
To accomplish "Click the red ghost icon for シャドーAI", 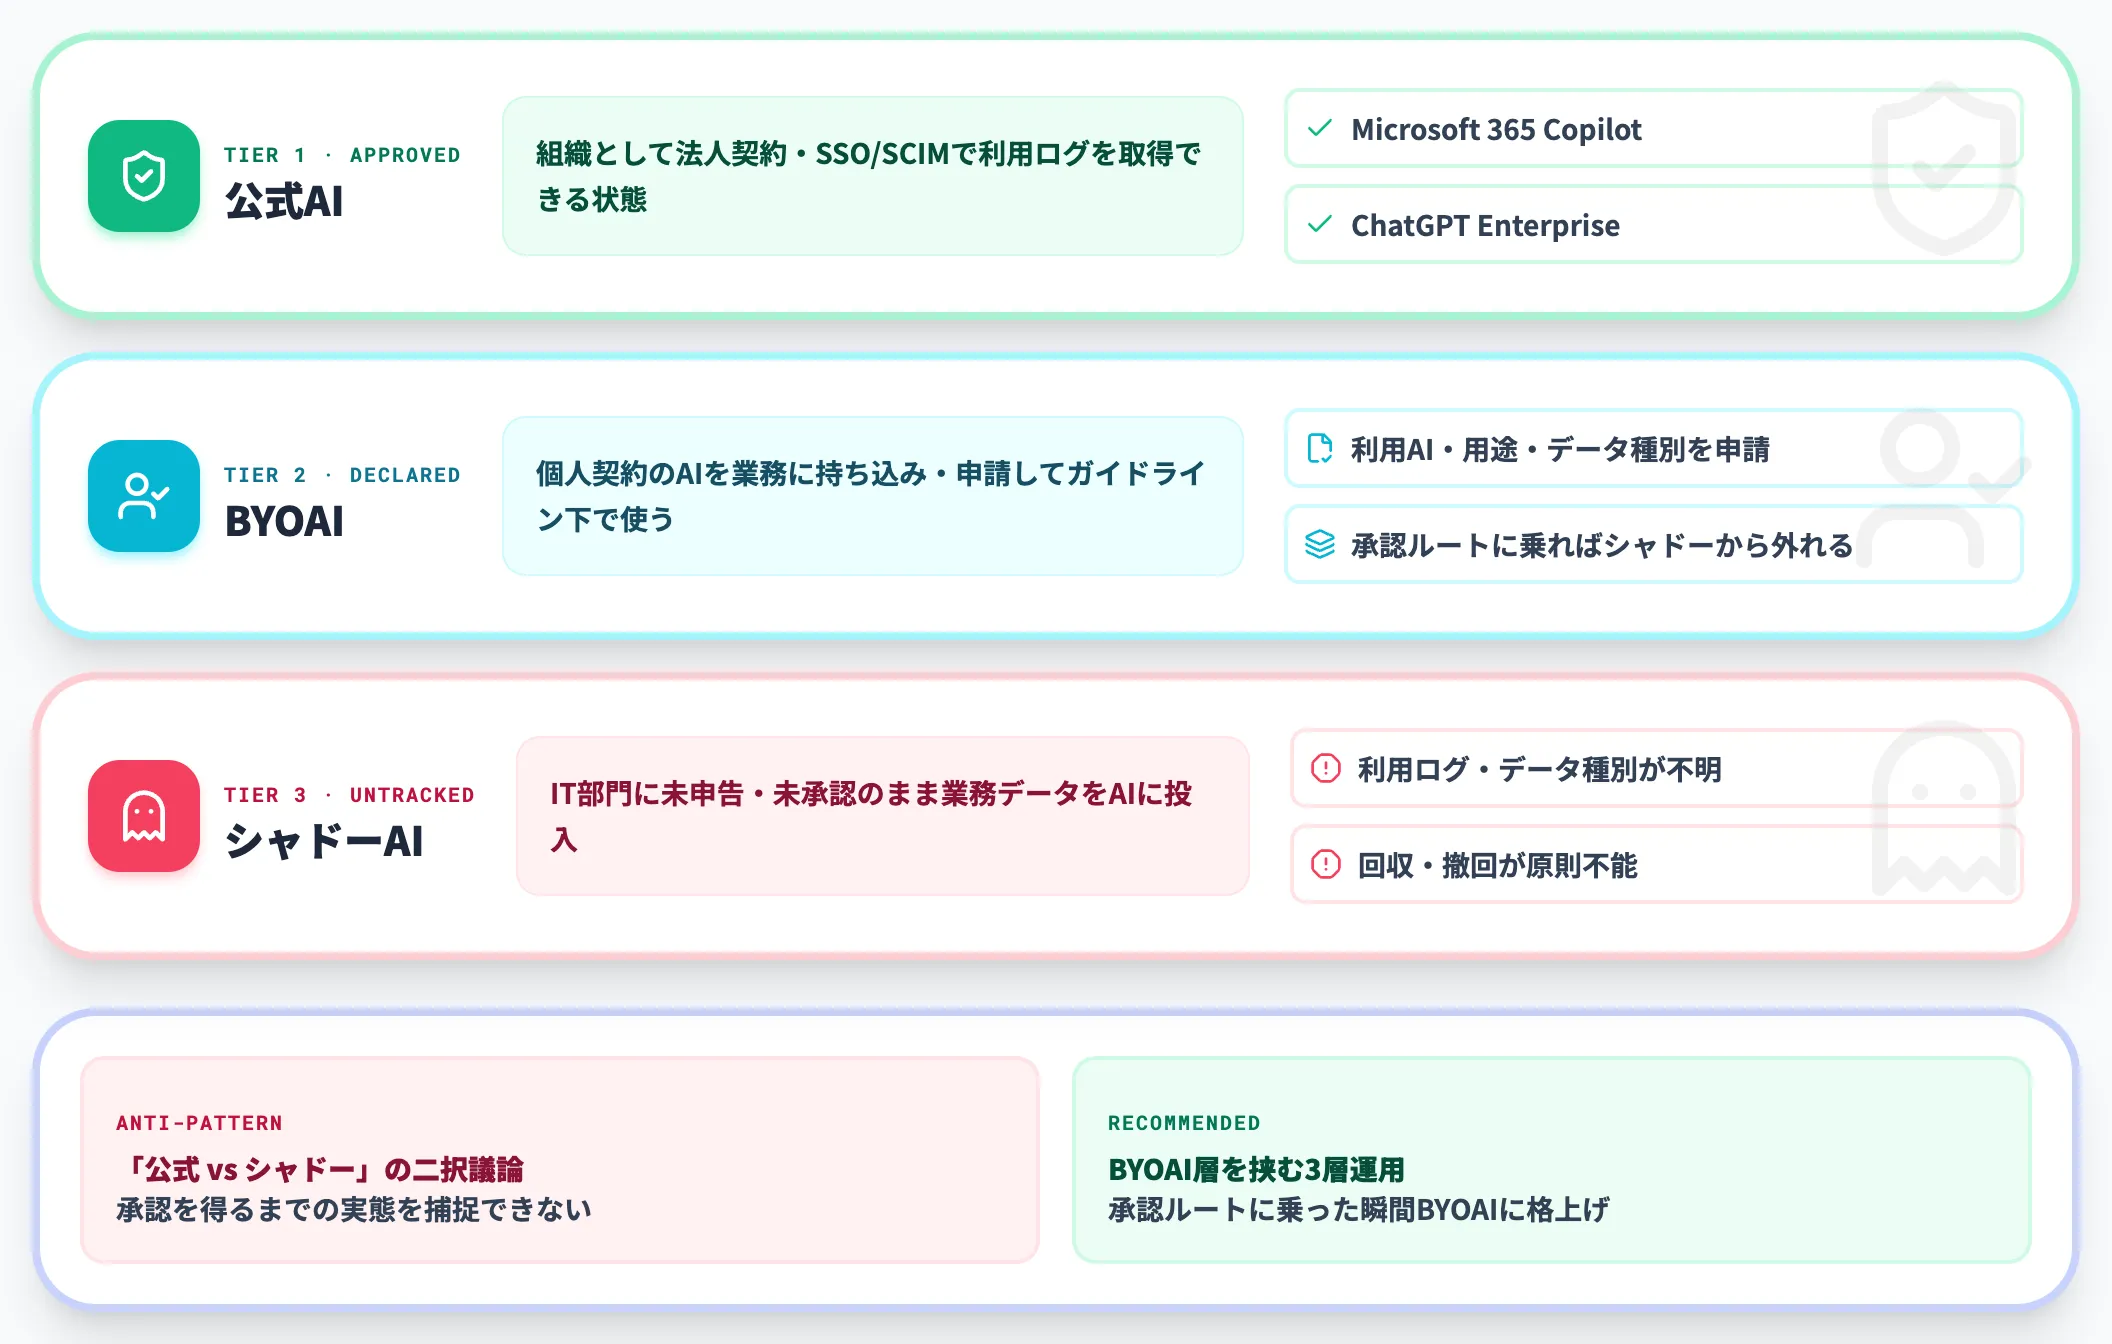I will coord(144,816).
